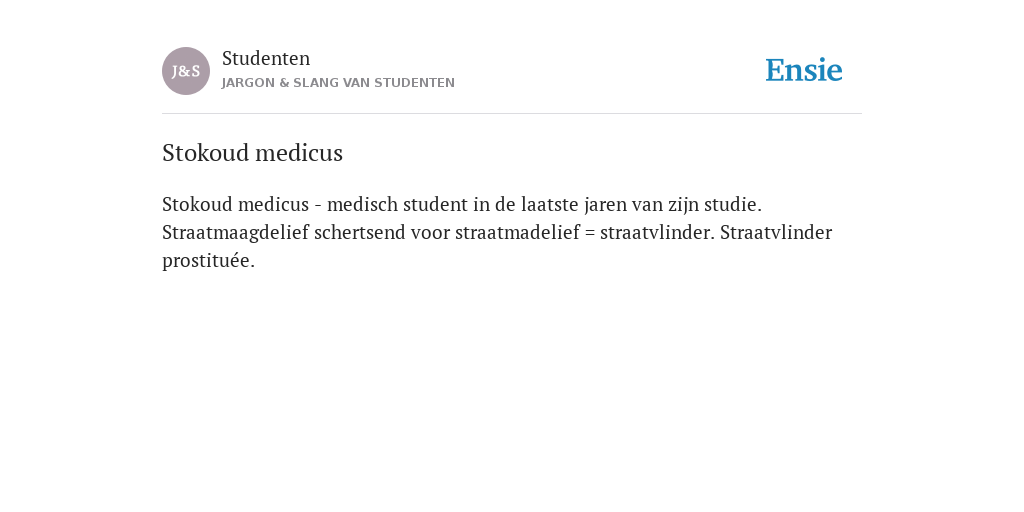Open the Studenten author name
This screenshot has width=1024, height=512.
[266, 58]
